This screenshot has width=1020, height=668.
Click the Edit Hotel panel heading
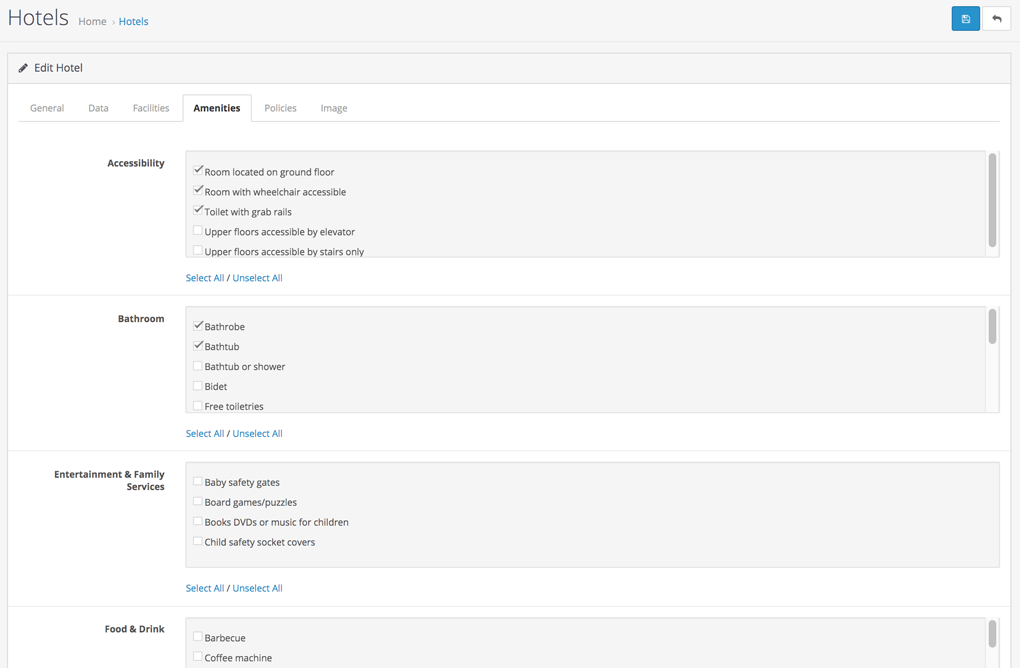(59, 68)
